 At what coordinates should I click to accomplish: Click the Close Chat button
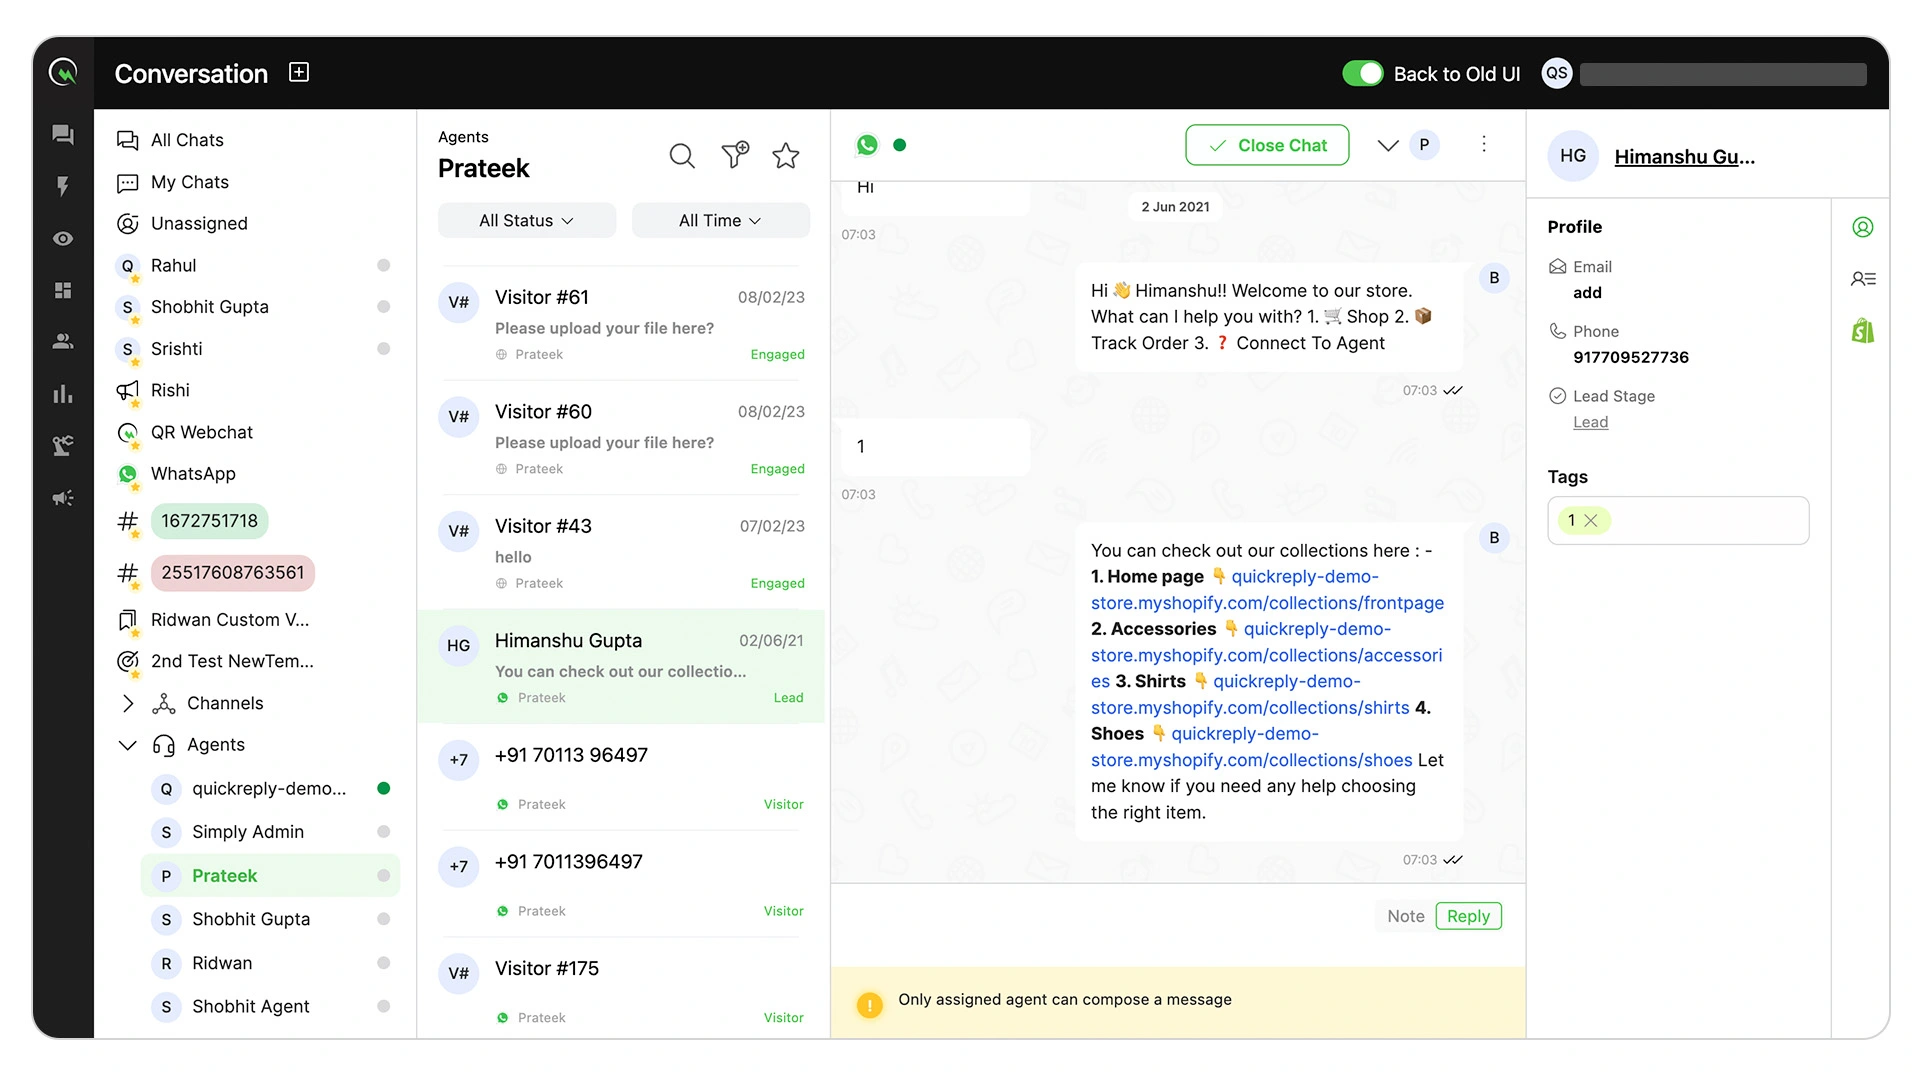click(1267, 145)
